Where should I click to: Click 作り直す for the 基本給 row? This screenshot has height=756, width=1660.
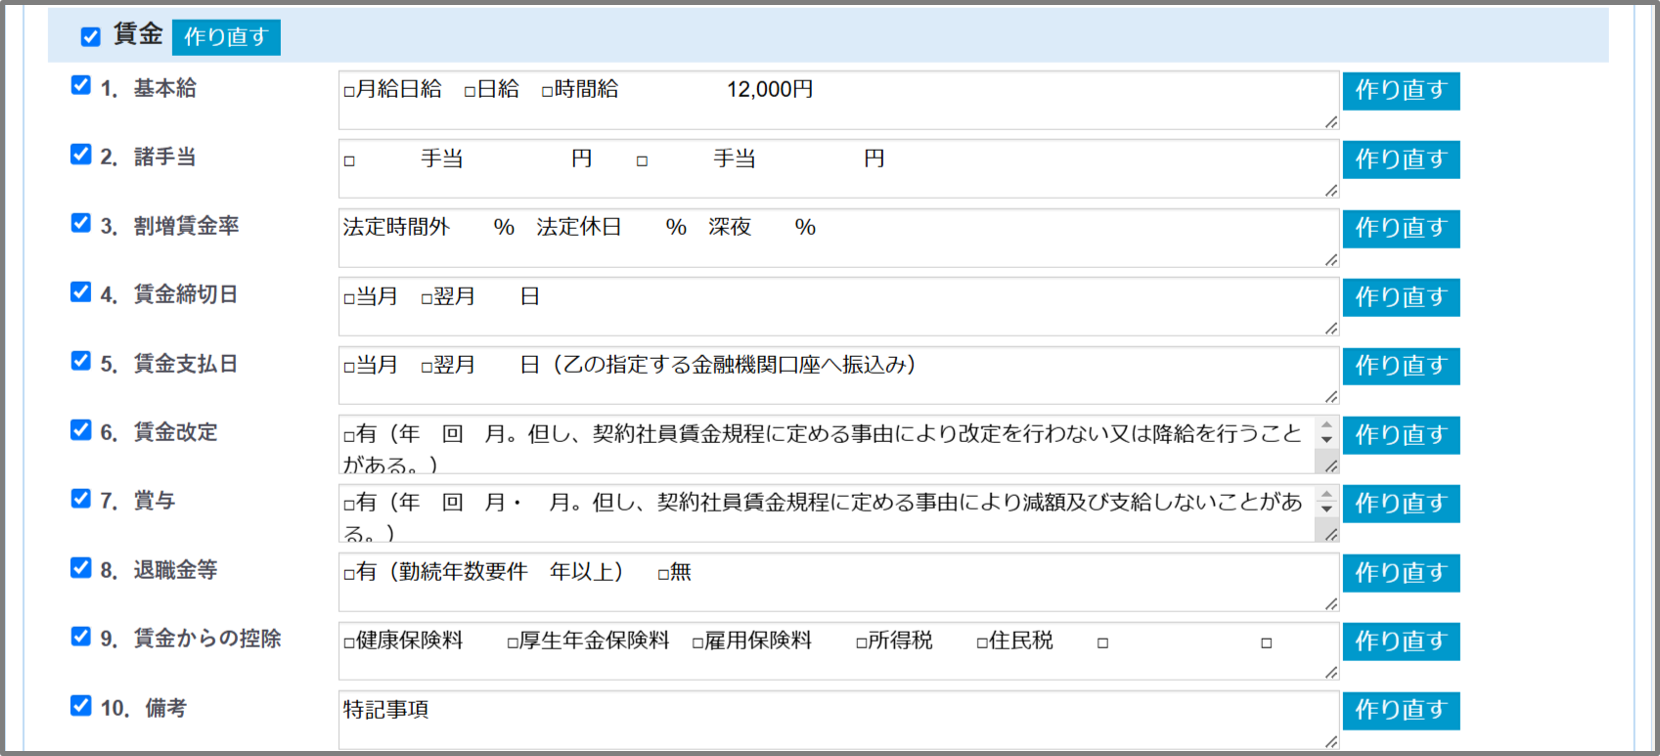point(1401,91)
